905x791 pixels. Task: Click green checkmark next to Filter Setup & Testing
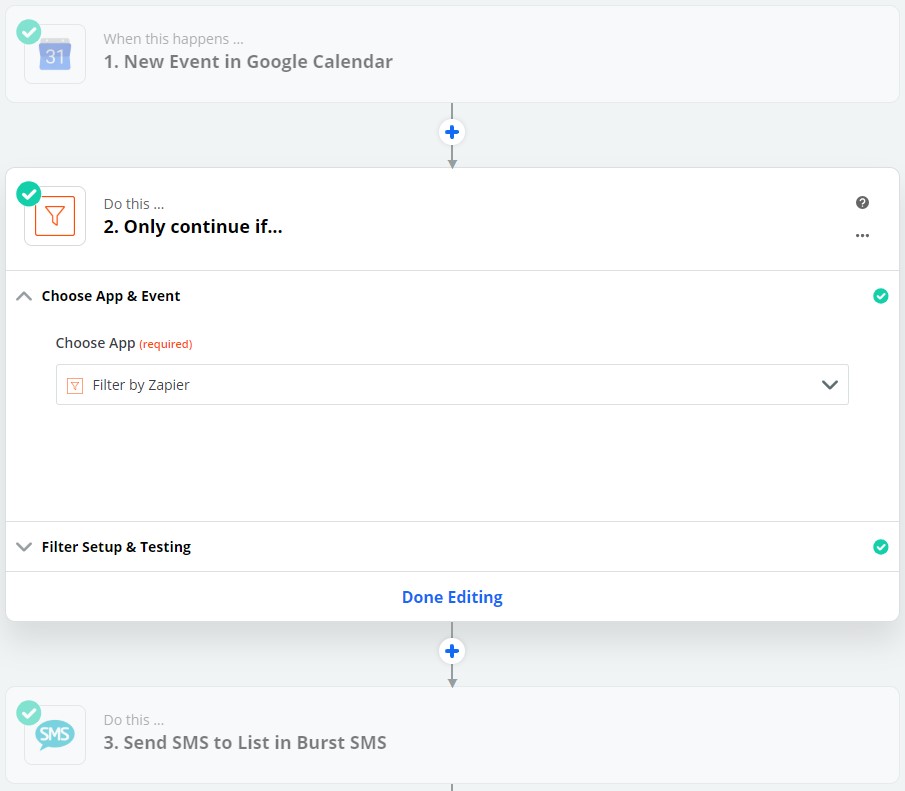click(x=881, y=547)
